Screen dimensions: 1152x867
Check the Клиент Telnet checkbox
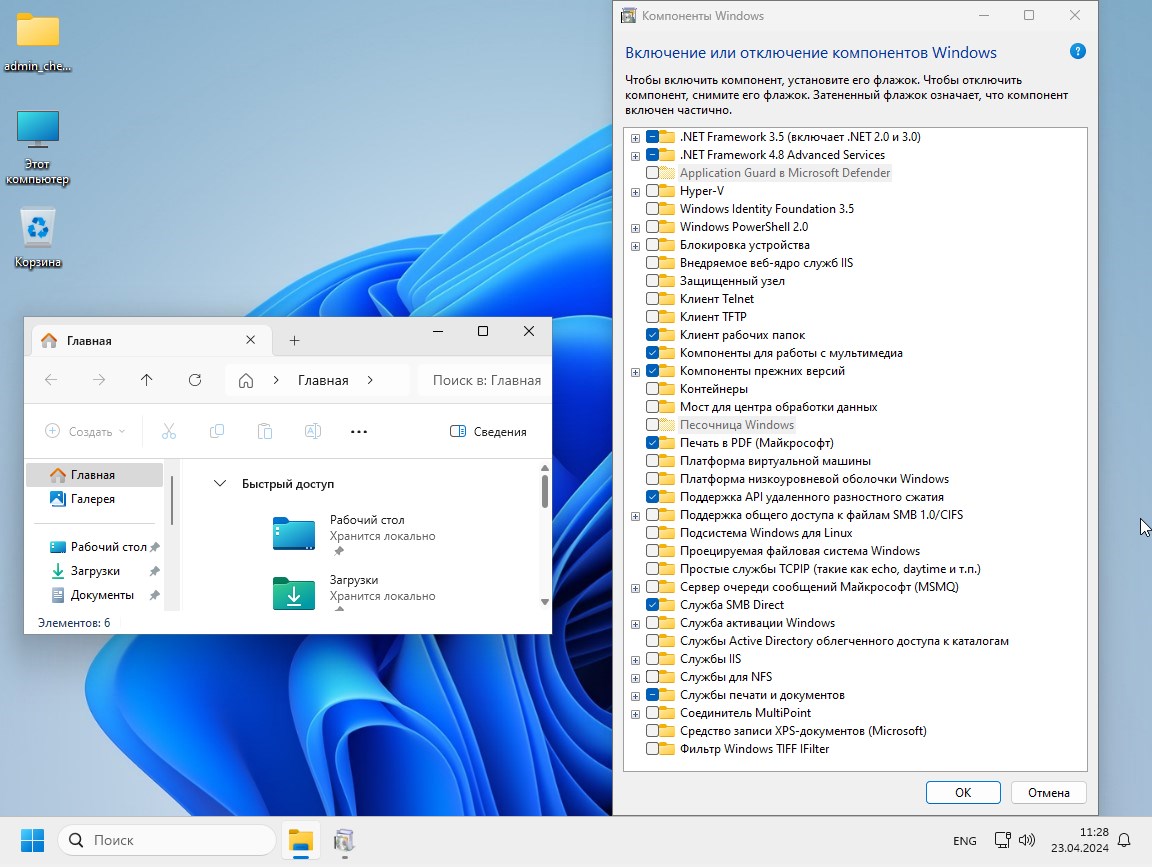click(653, 299)
